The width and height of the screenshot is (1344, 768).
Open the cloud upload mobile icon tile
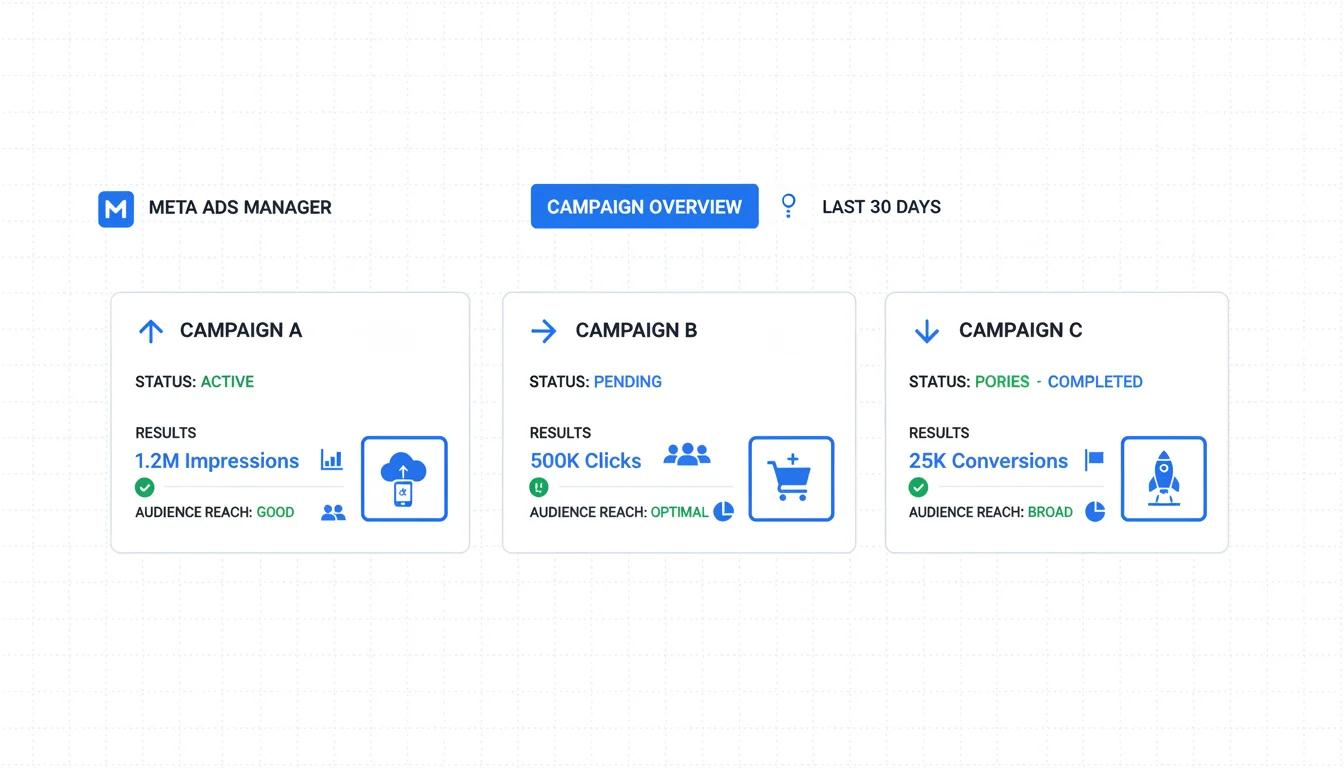pyautogui.click(x=404, y=479)
